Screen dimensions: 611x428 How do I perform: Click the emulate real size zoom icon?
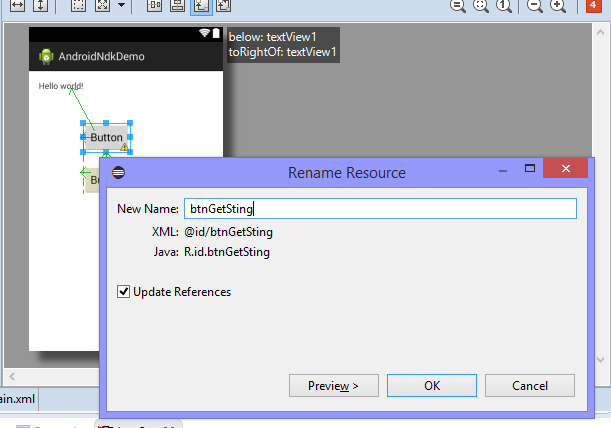(x=458, y=6)
